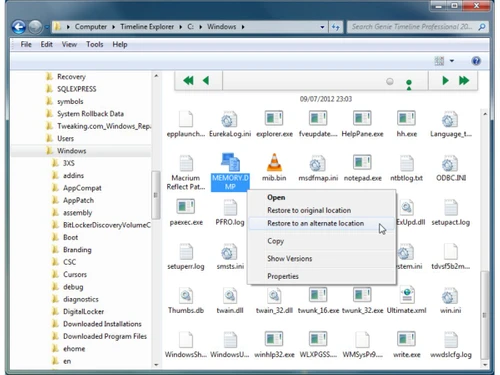Select the AppCompat folder in the tree
Viewport: 500px width, 375px height.
tap(82, 188)
